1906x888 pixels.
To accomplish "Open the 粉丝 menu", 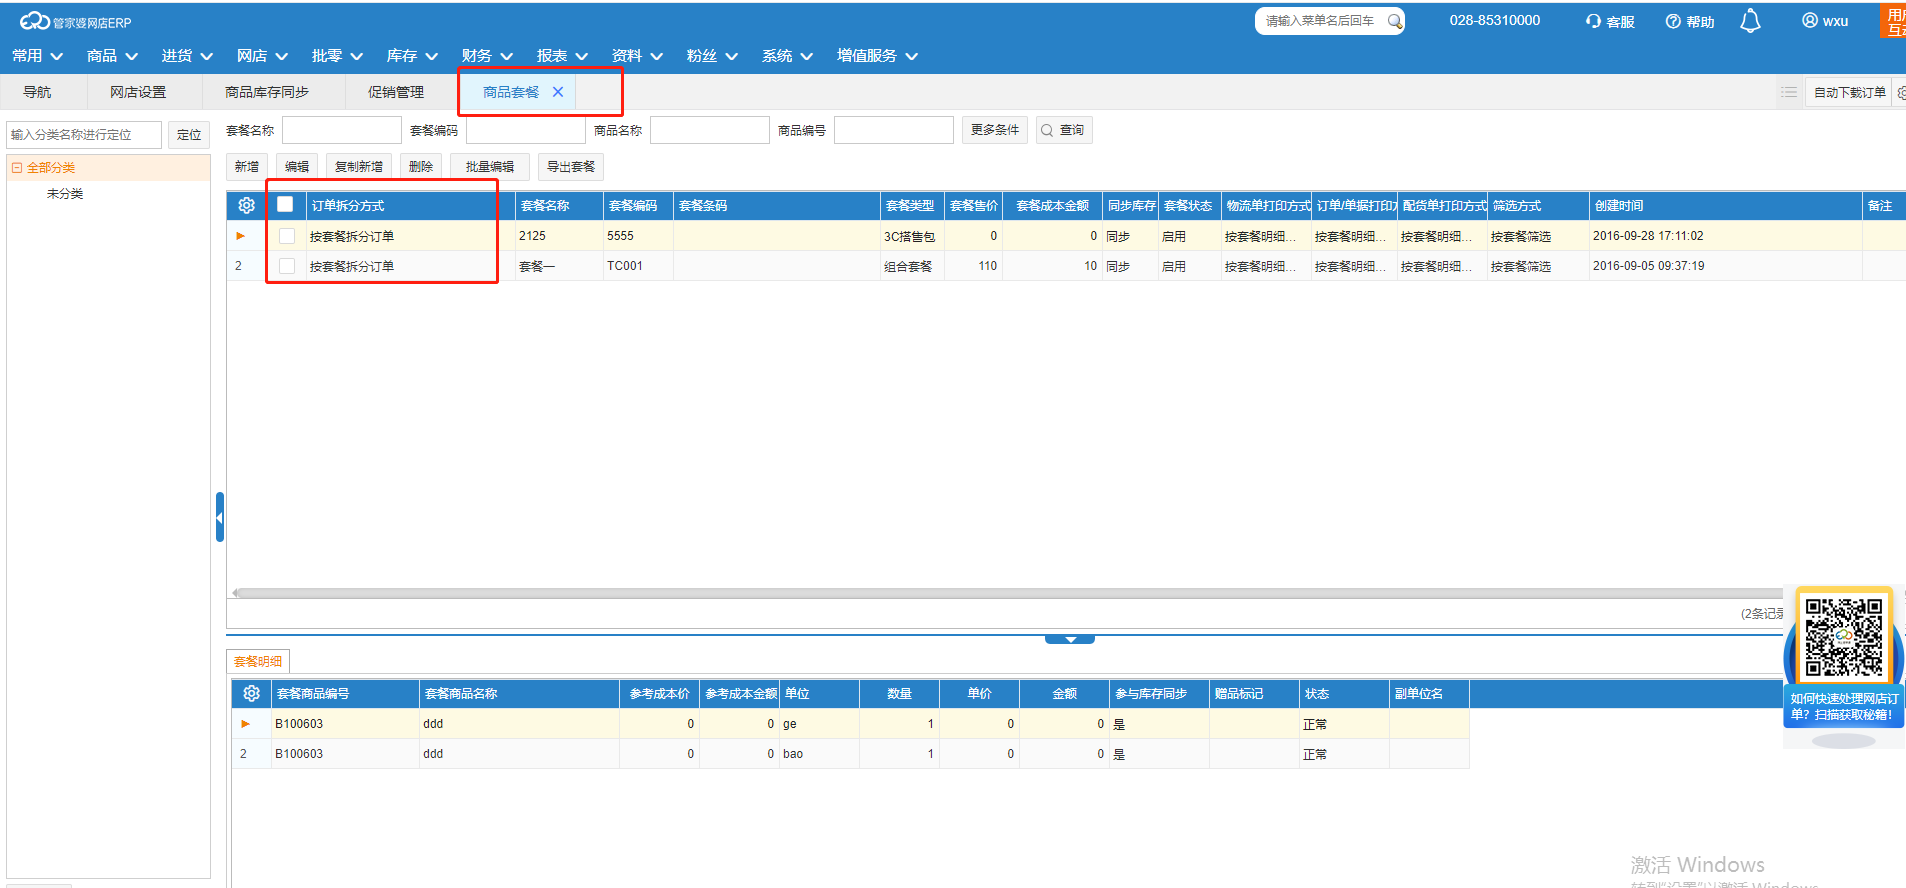I will tap(712, 56).
